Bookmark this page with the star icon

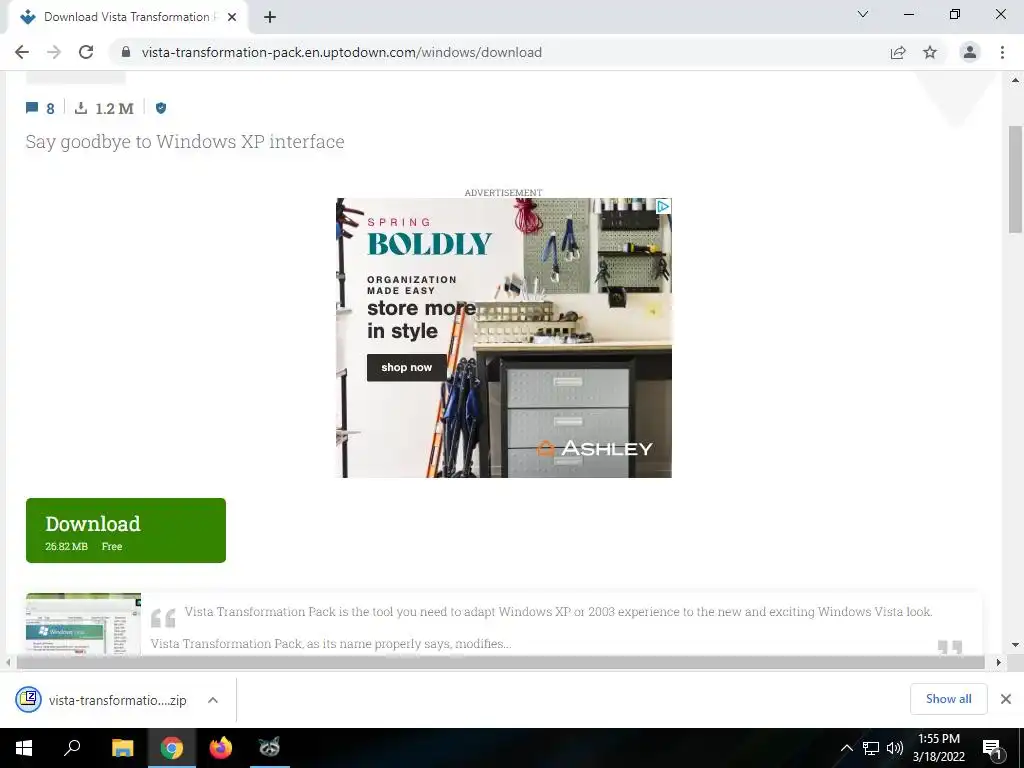(x=930, y=52)
